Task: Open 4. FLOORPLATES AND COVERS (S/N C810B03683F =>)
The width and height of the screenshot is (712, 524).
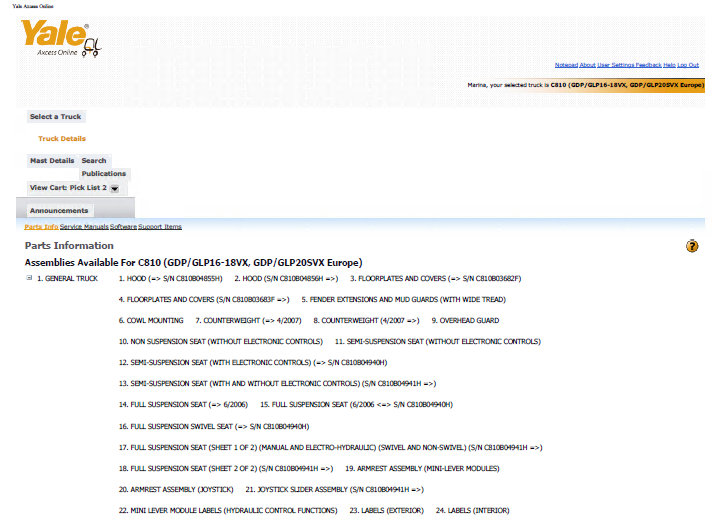Action: coord(204,300)
